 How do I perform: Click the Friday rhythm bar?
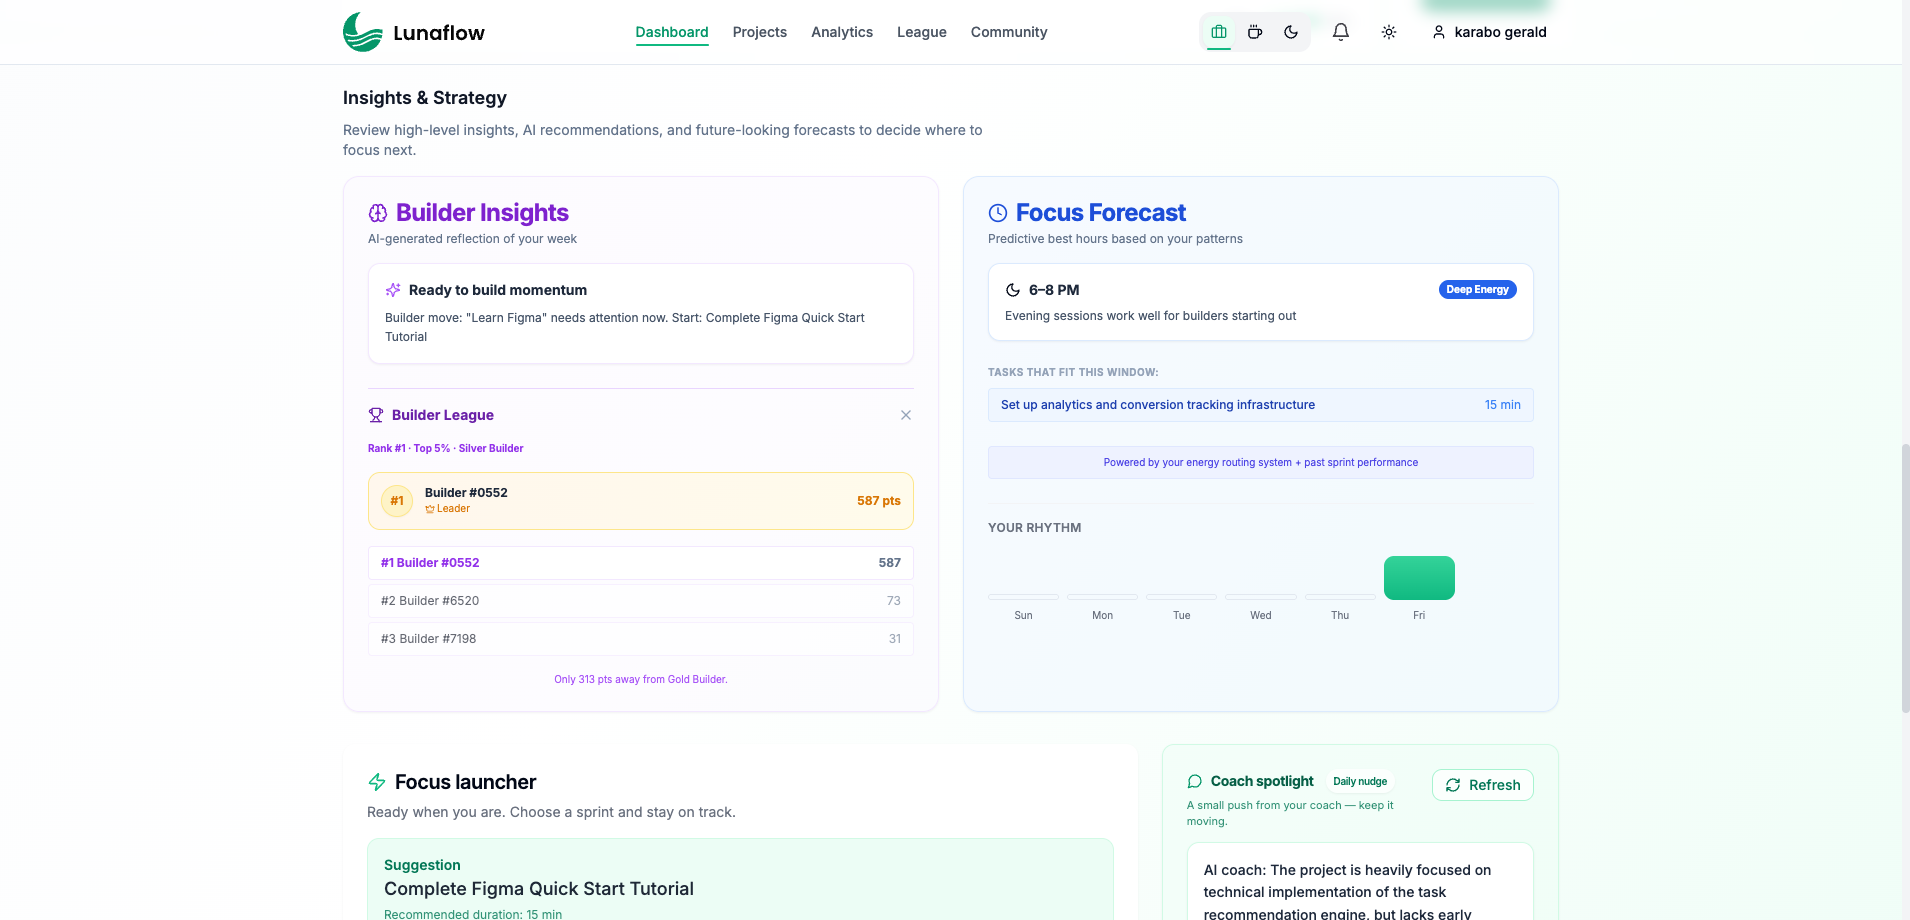[x=1419, y=577]
